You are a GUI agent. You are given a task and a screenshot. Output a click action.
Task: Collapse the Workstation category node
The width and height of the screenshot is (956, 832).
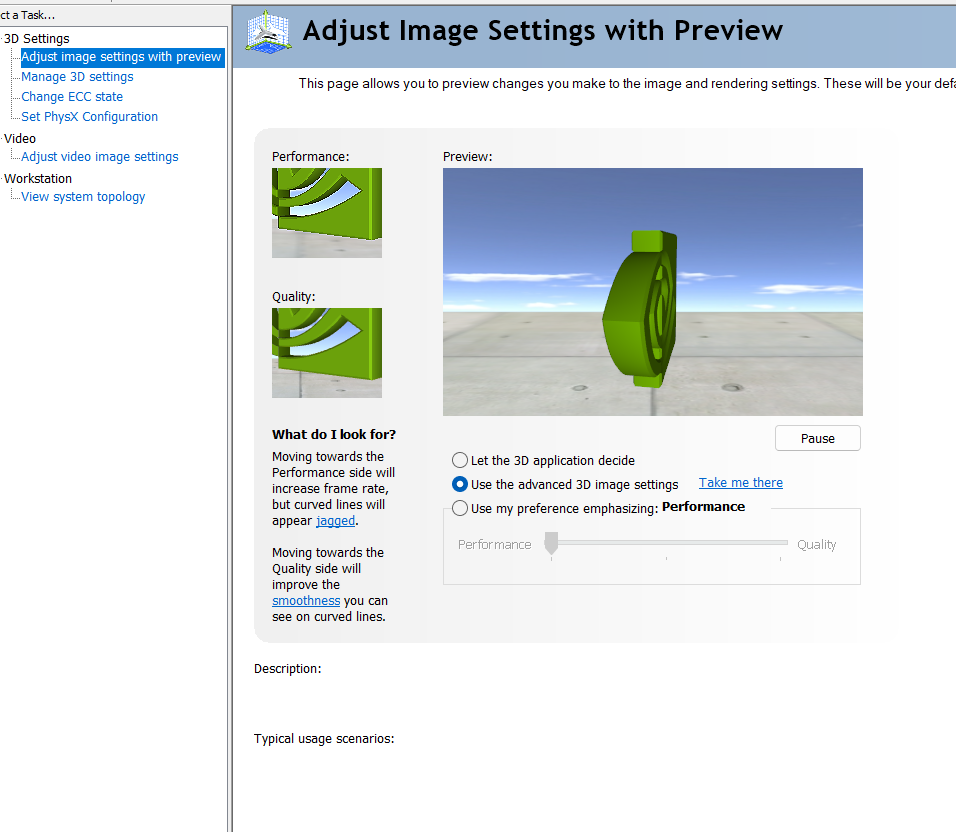pos(37,179)
